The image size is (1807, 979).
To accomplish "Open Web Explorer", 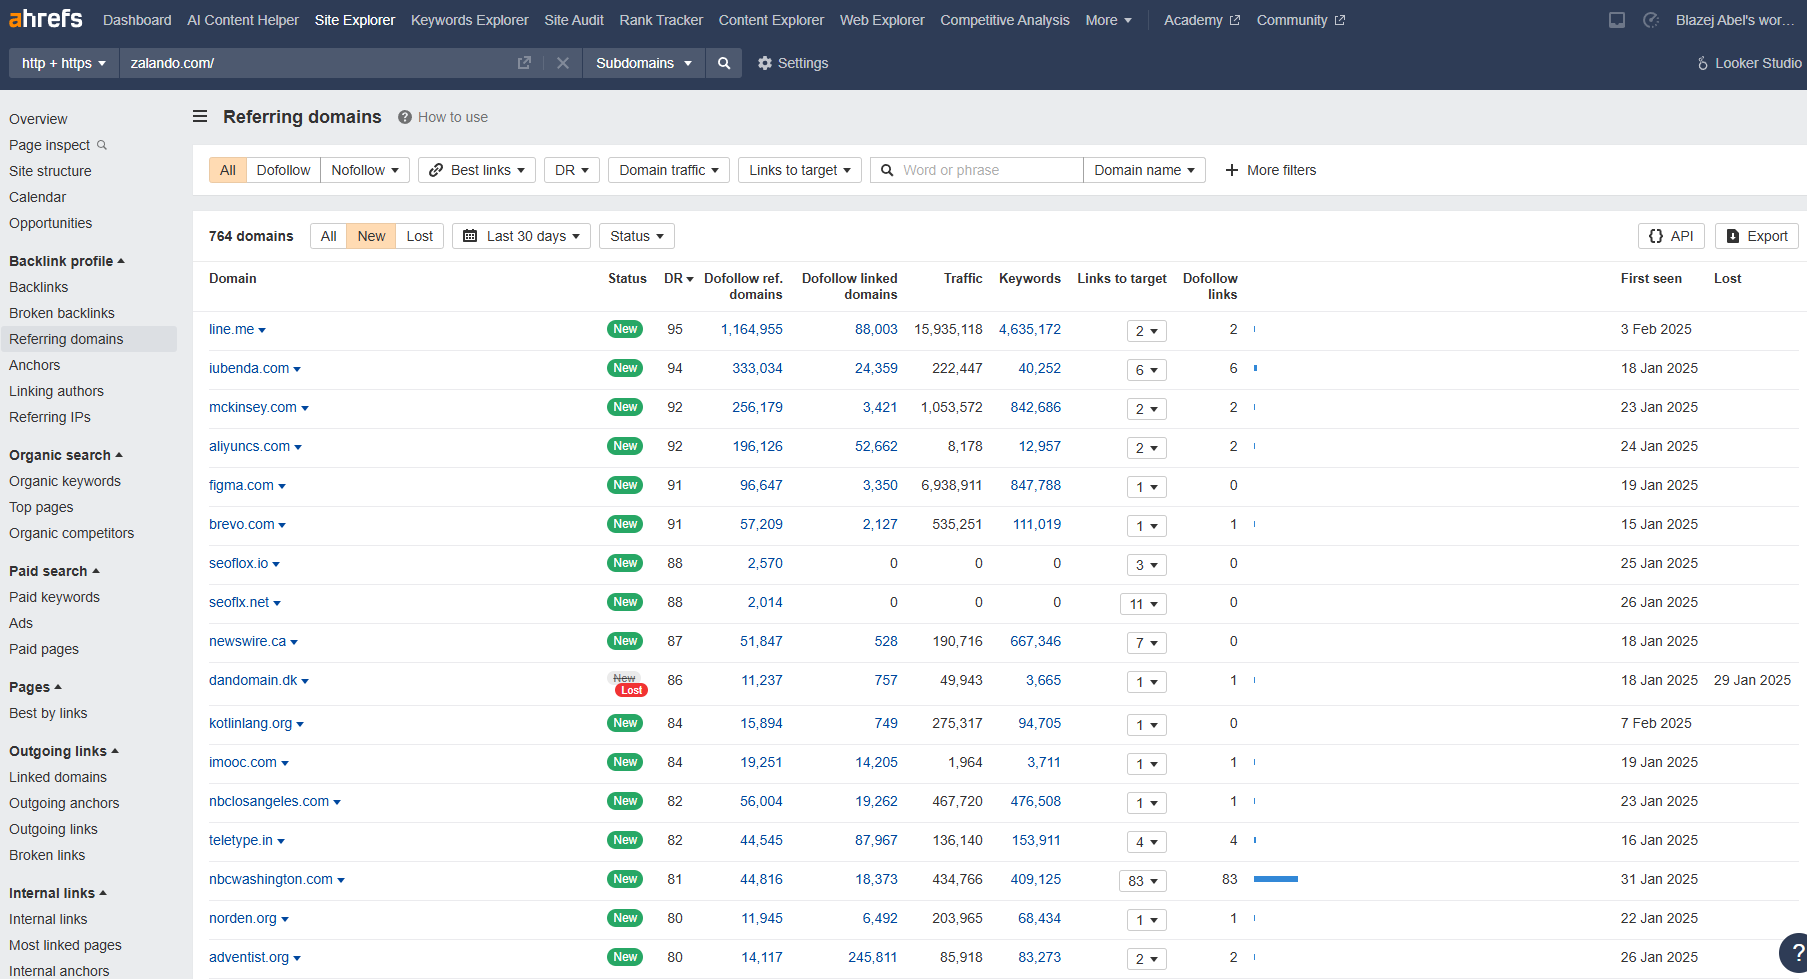I will [882, 20].
